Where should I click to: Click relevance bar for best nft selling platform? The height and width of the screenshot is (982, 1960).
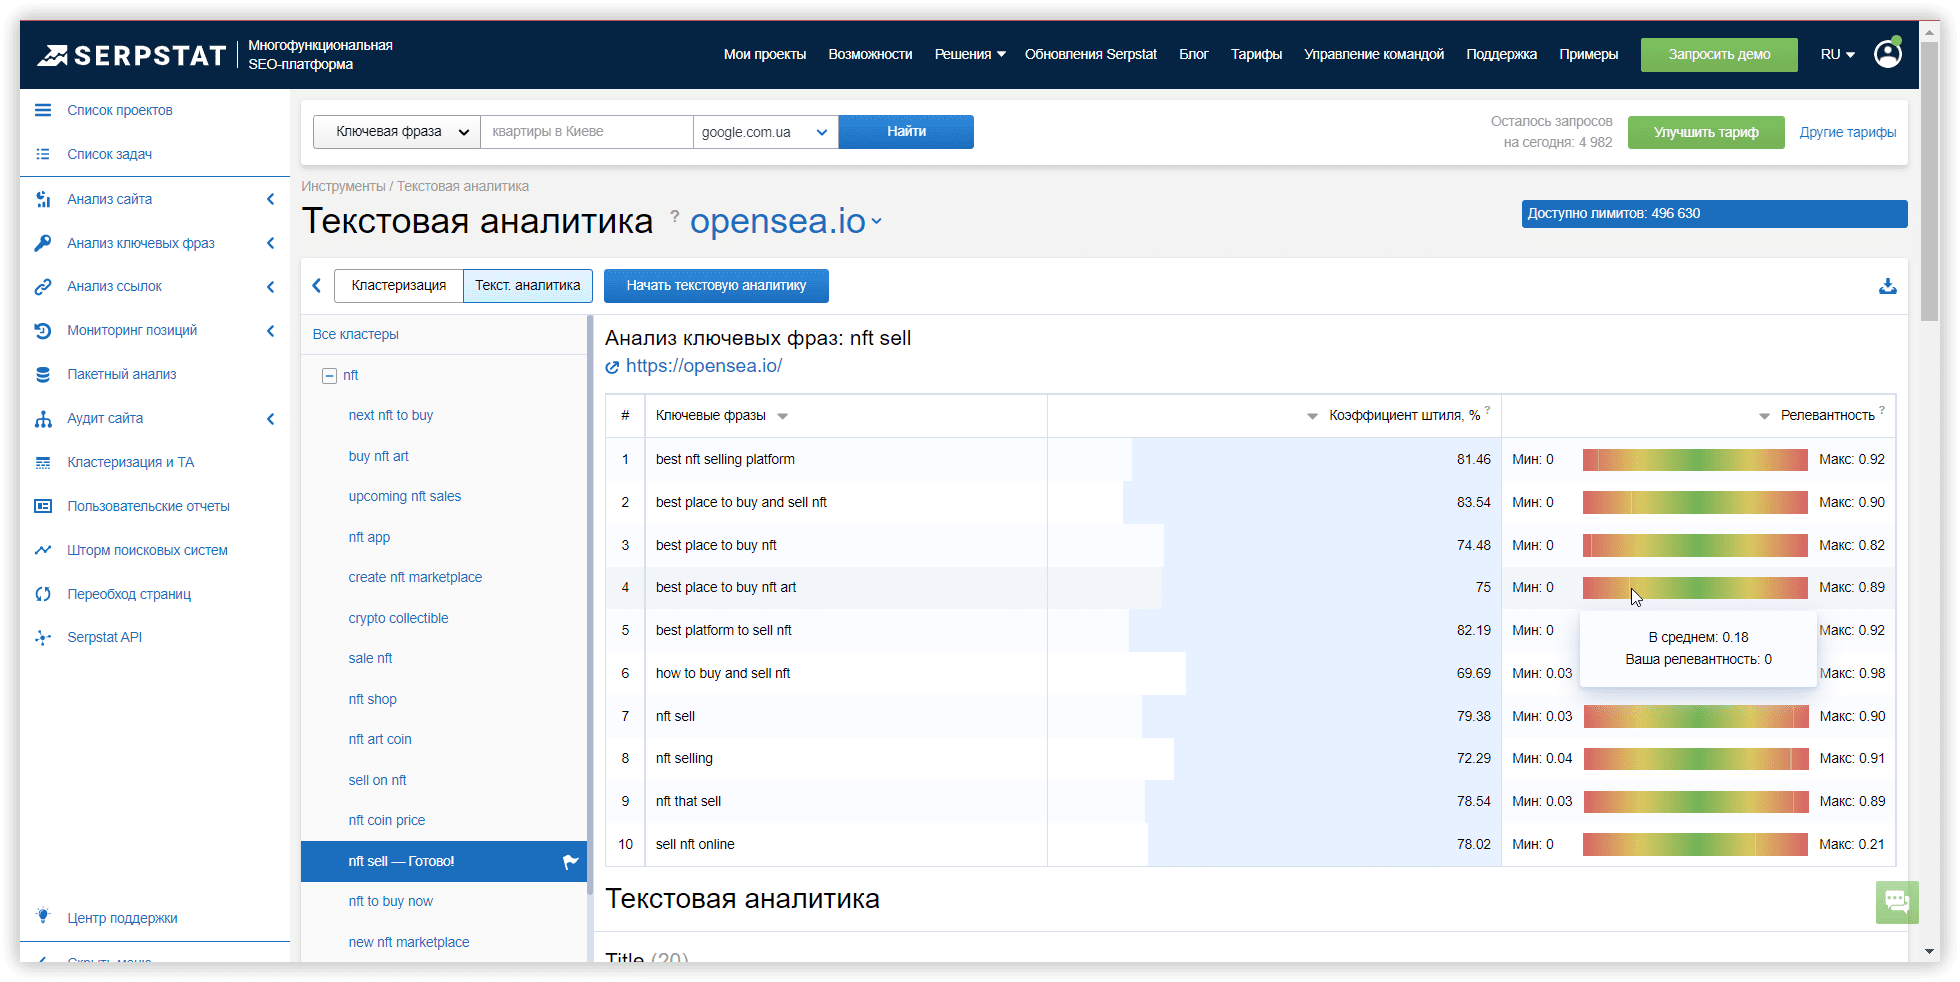click(x=1695, y=459)
